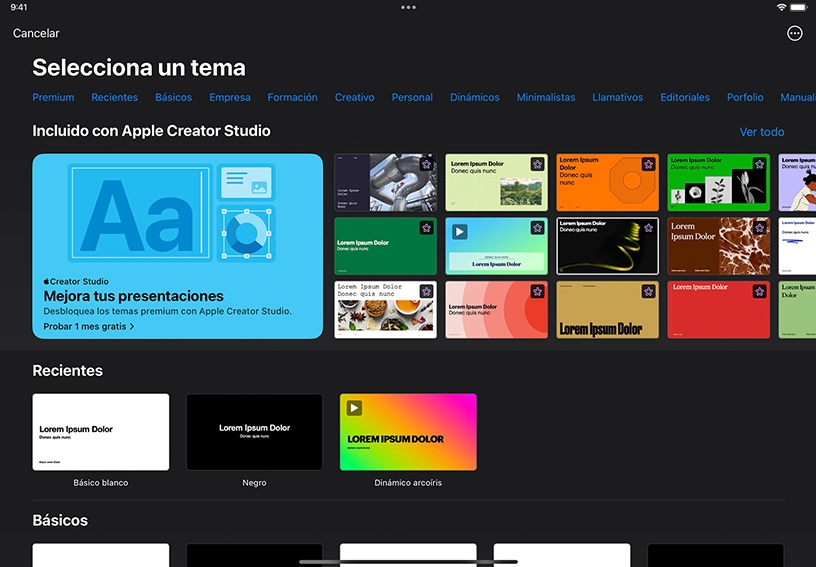This screenshot has width=816, height=567.
Task: Choose the Negro recent theme
Action: pos(254,432)
